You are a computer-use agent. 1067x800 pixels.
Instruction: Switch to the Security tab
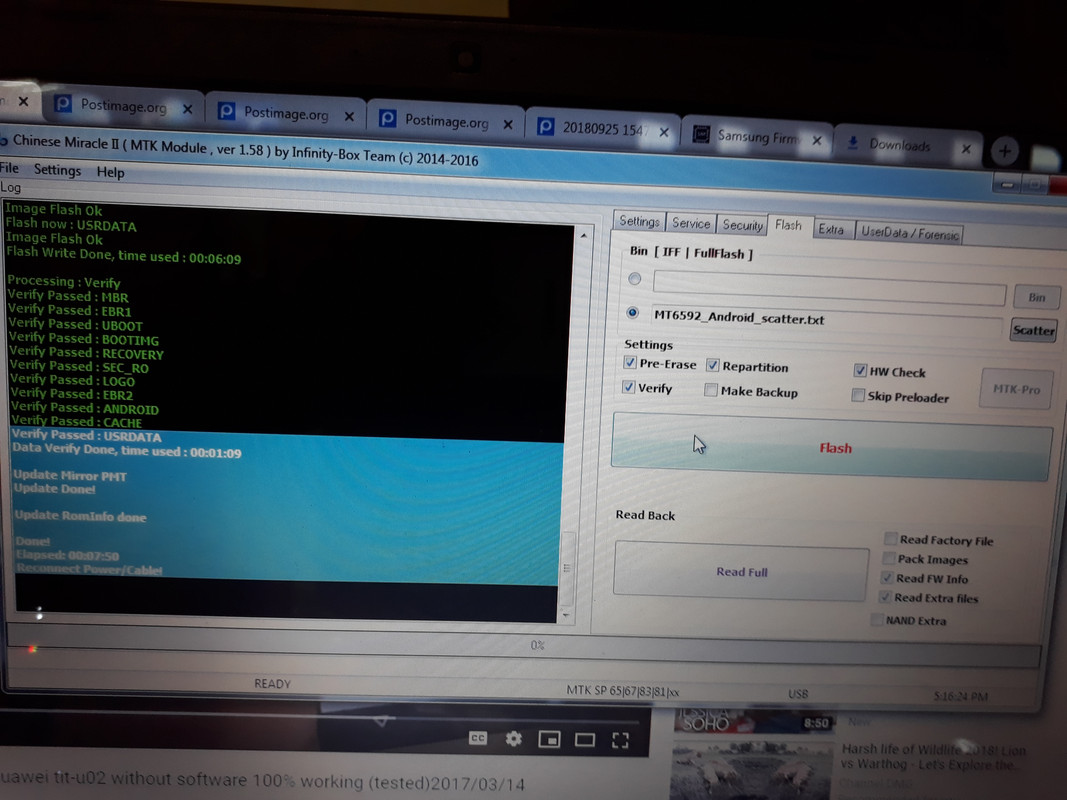point(742,224)
